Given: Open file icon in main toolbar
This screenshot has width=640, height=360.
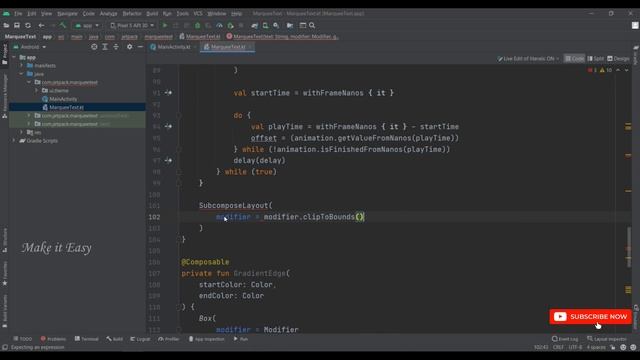Looking at the screenshot, I should [x=6, y=25].
